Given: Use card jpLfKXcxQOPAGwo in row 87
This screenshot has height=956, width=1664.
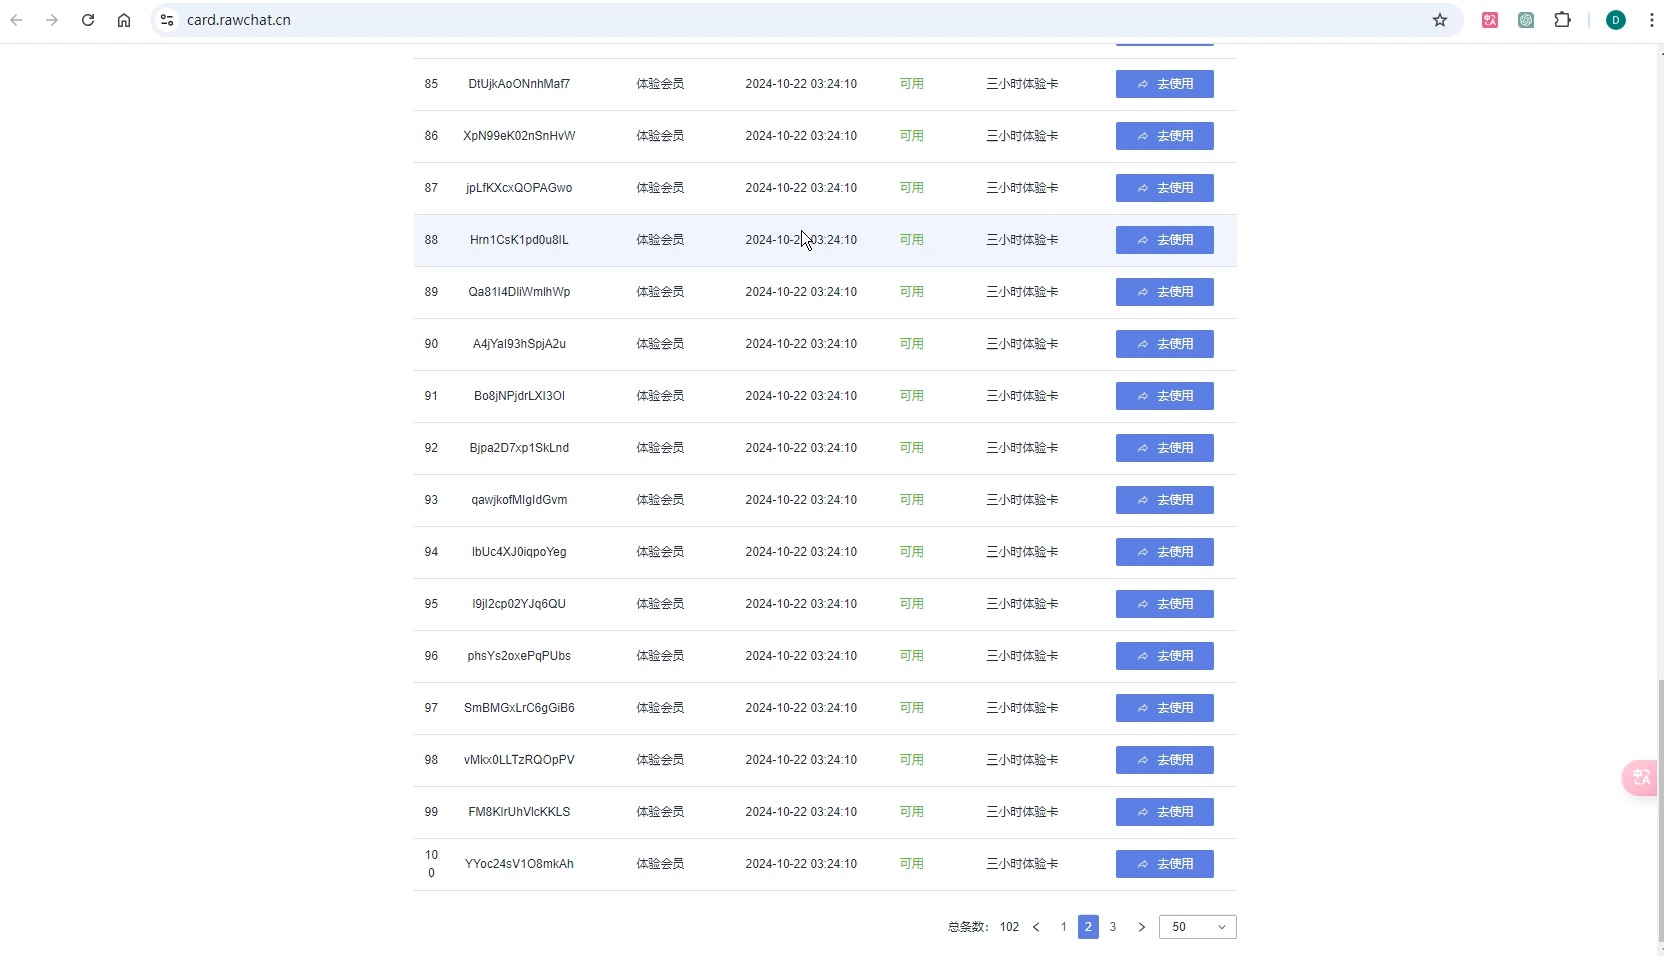Looking at the screenshot, I should 1165,188.
